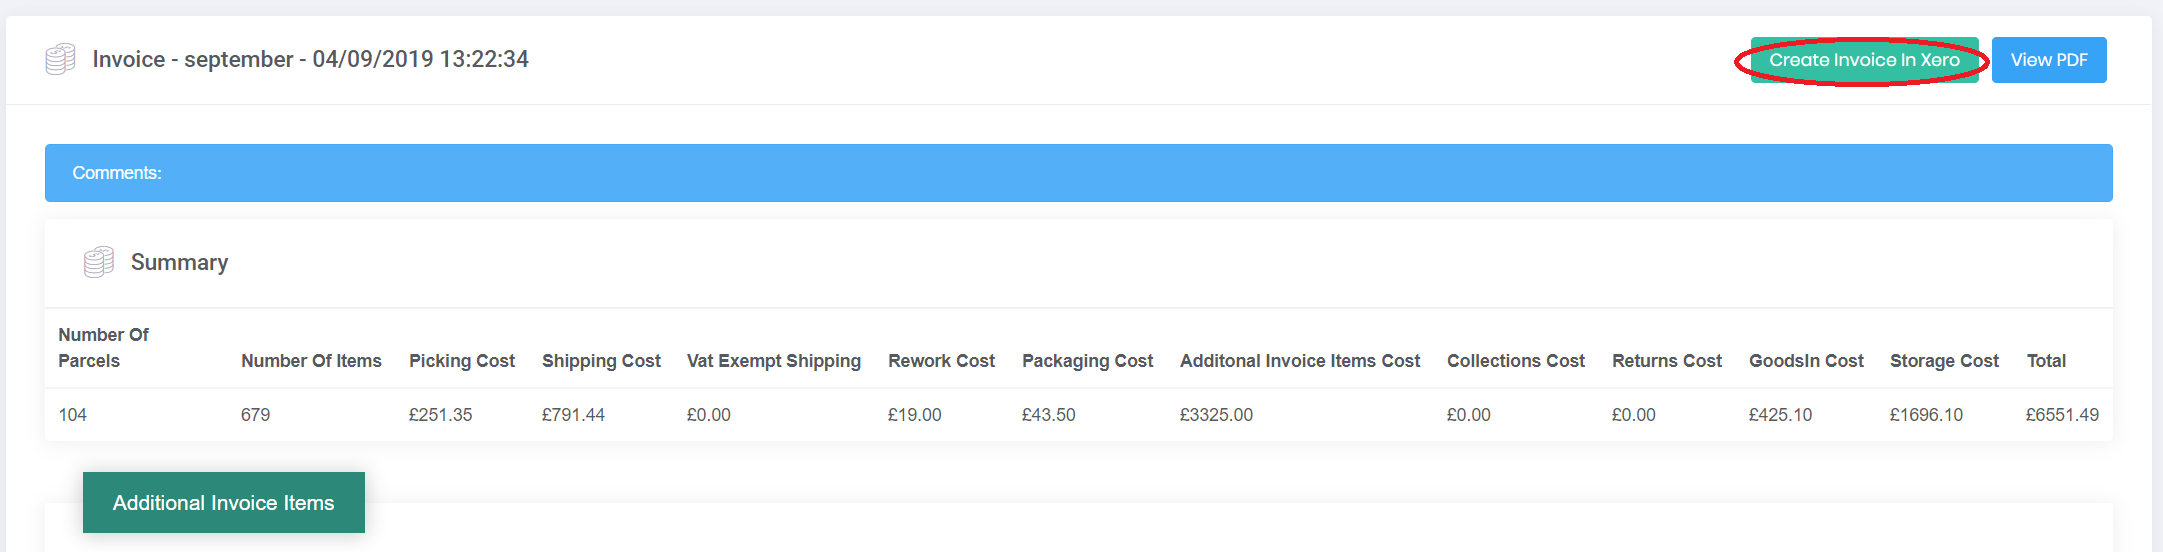The width and height of the screenshot is (2163, 552).
Task: Click the Picking Cost column header
Action: (x=462, y=361)
